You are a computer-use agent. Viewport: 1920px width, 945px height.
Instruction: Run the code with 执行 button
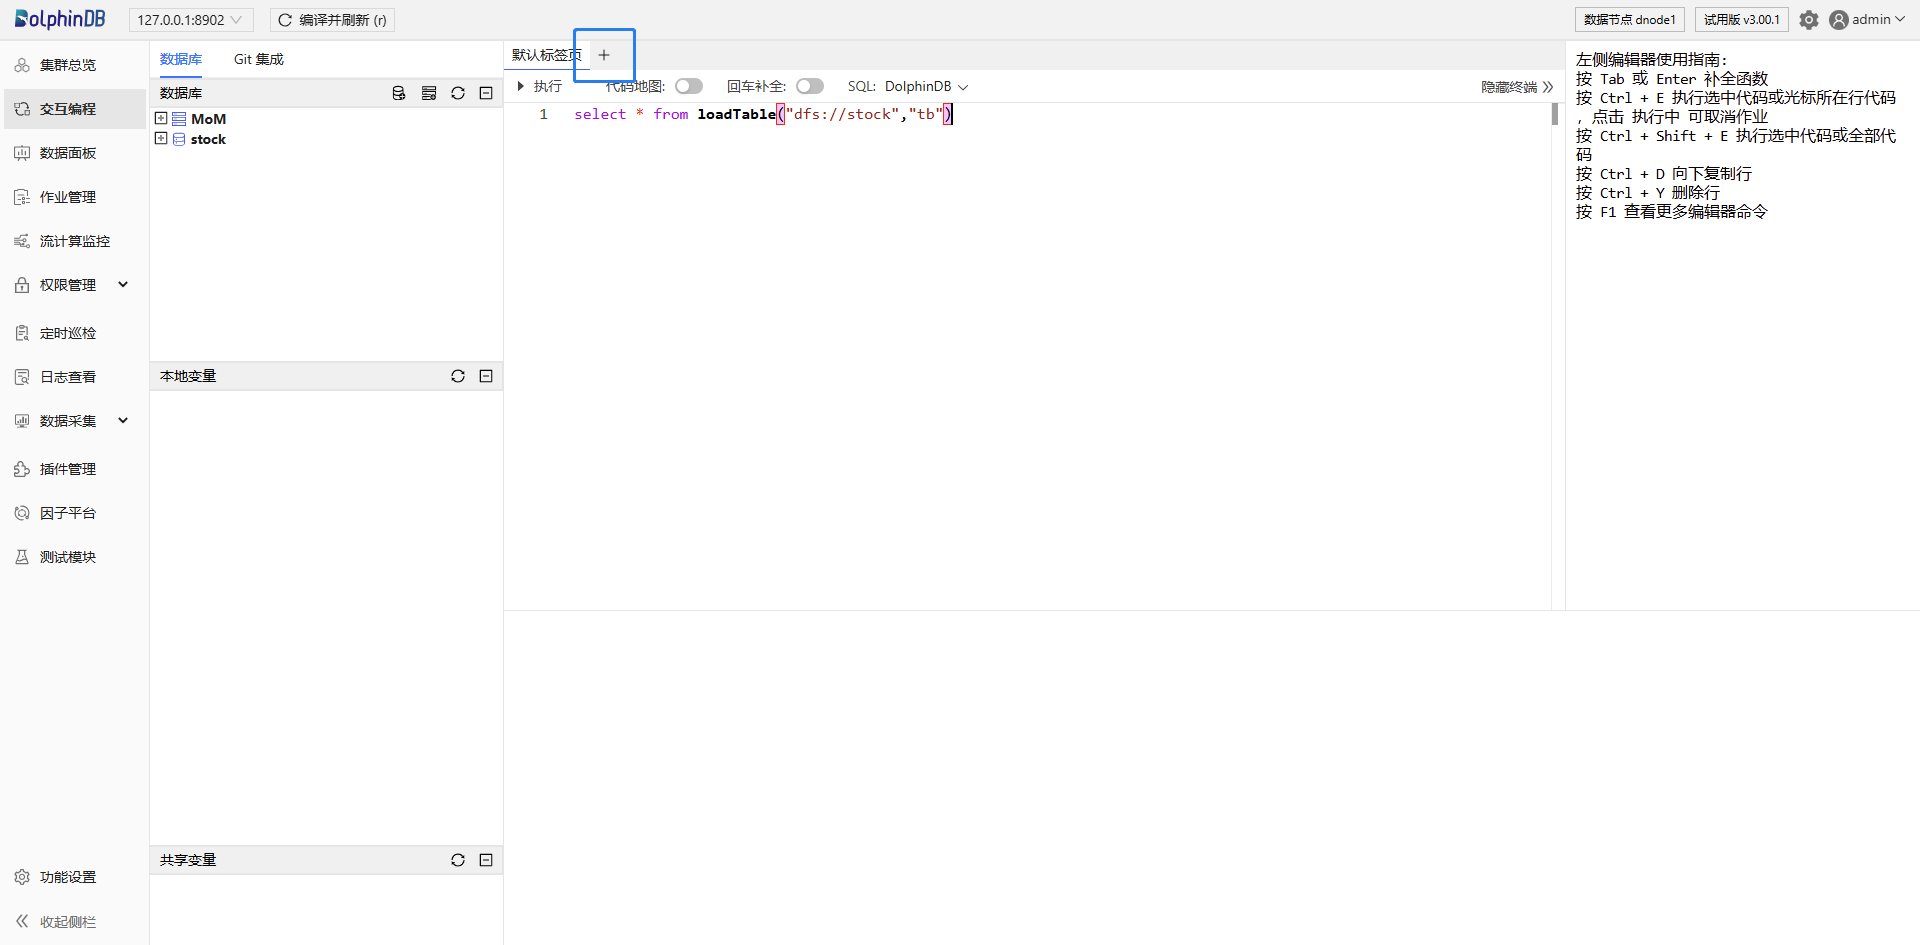[x=539, y=86]
